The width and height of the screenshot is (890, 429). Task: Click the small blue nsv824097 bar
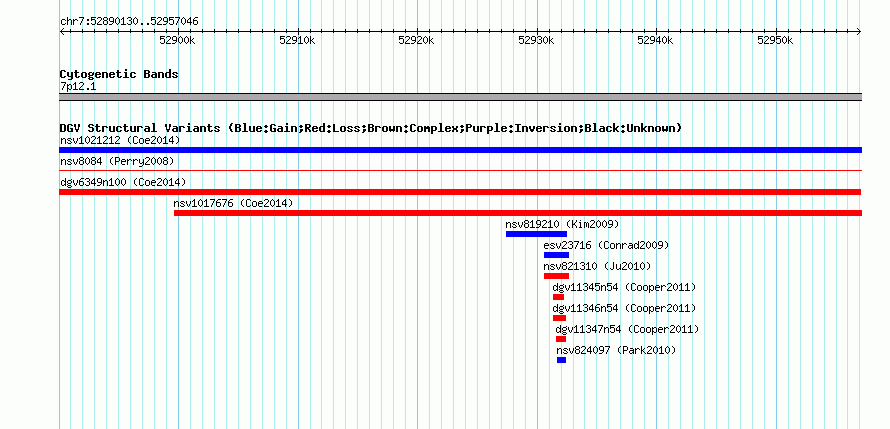coord(561,360)
